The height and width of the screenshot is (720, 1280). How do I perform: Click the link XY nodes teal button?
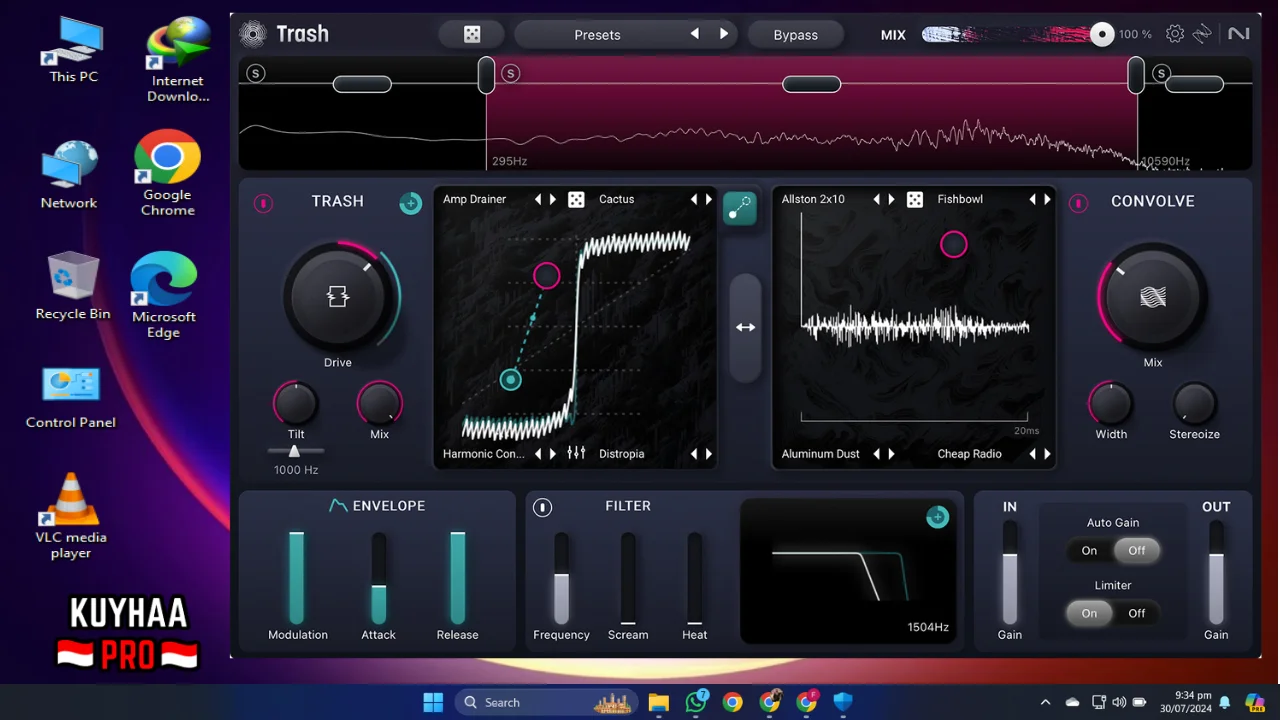click(740, 208)
